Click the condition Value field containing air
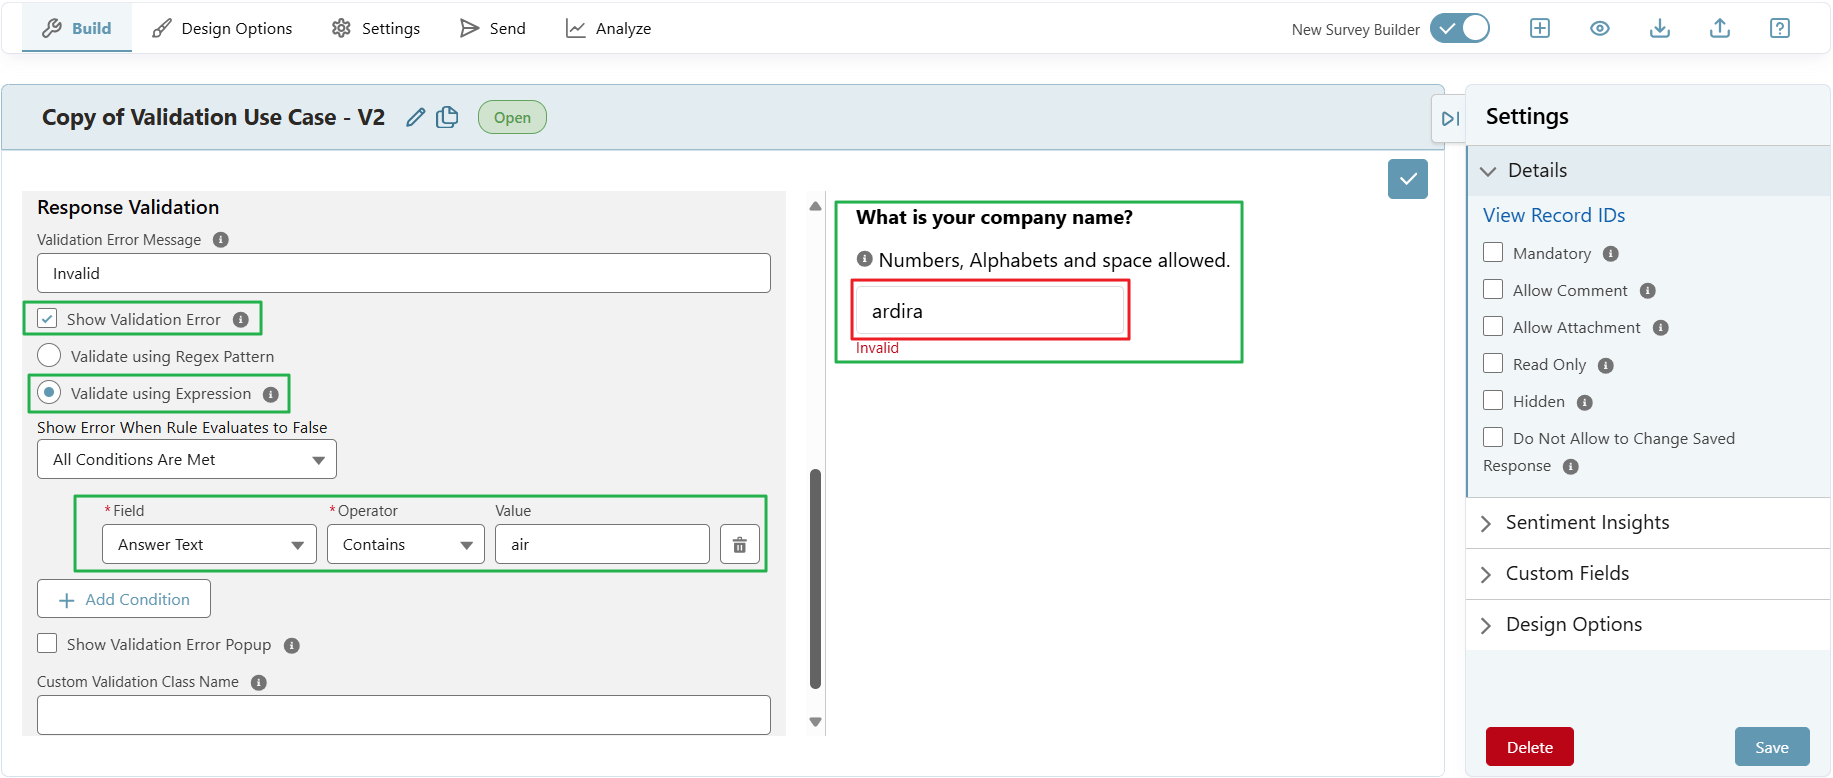 point(602,544)
